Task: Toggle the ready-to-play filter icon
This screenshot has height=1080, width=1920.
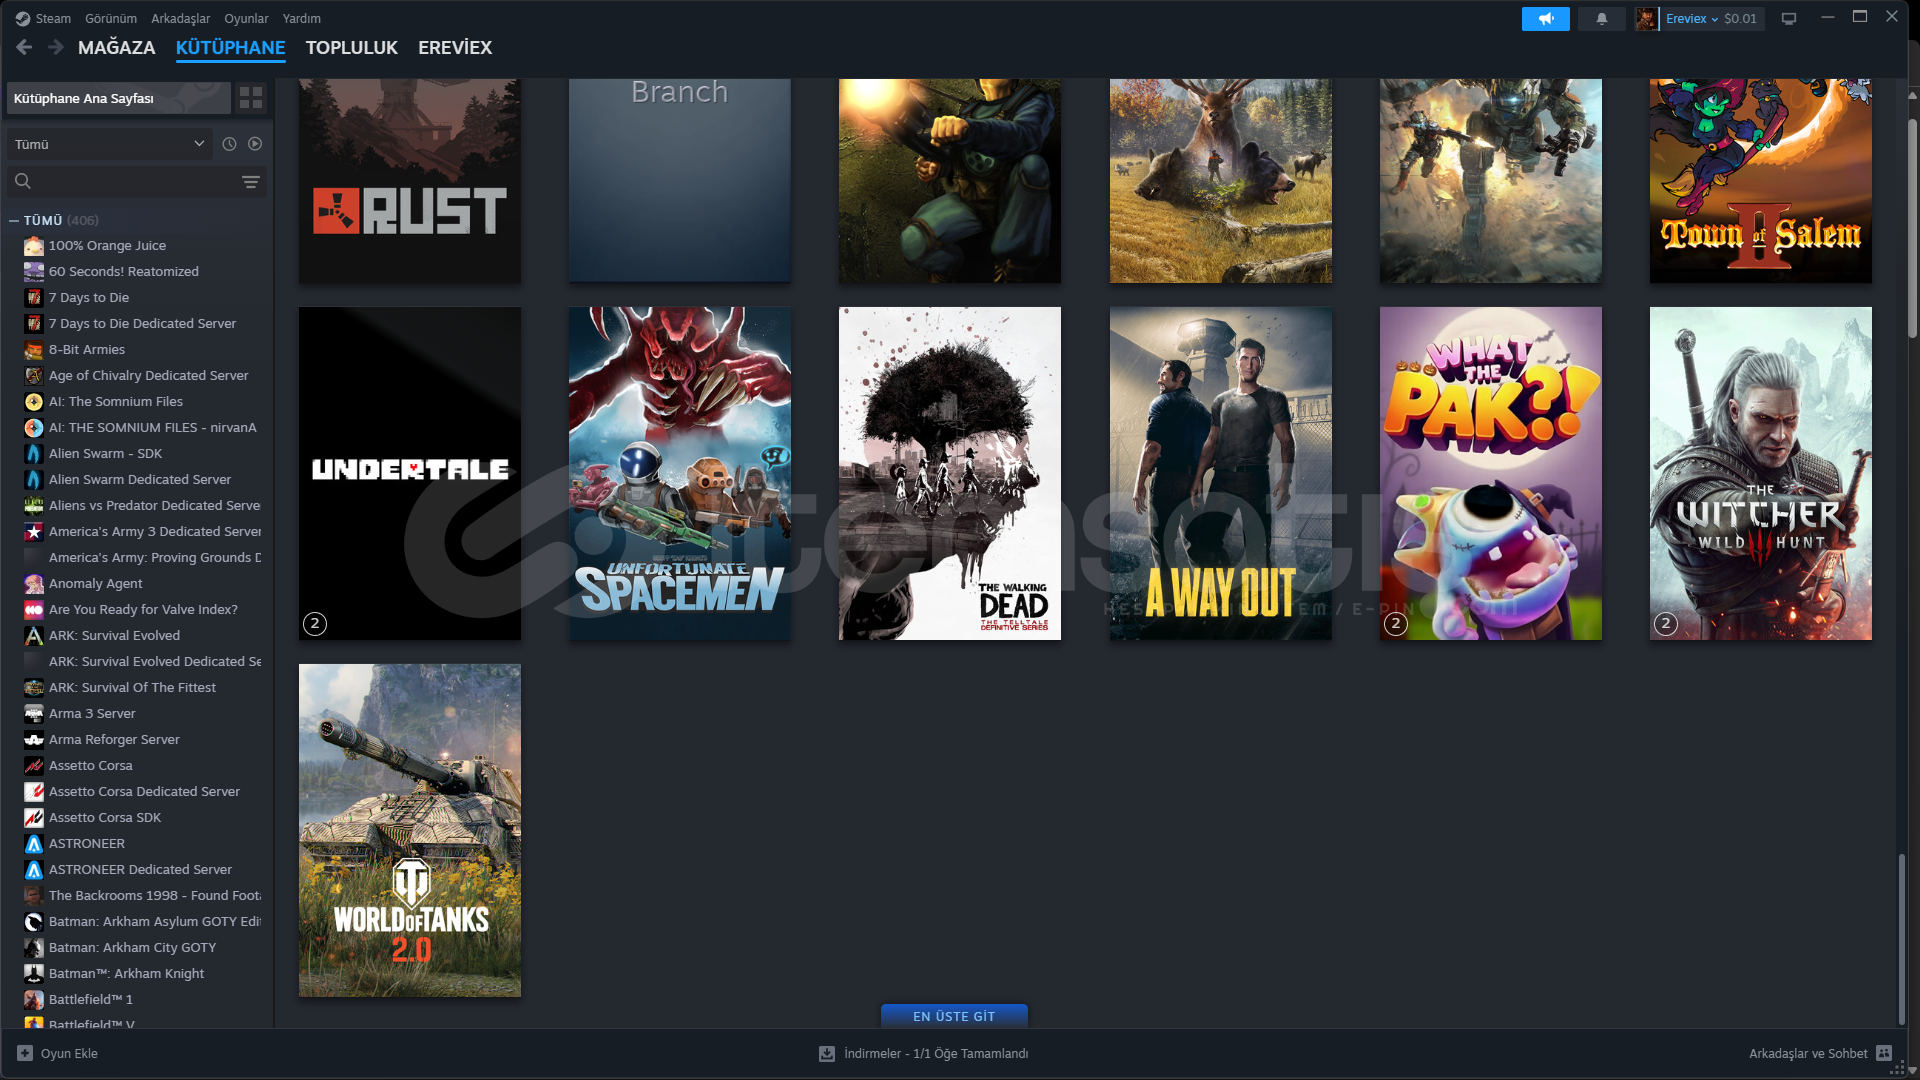Action: click(x=255, y=144)
